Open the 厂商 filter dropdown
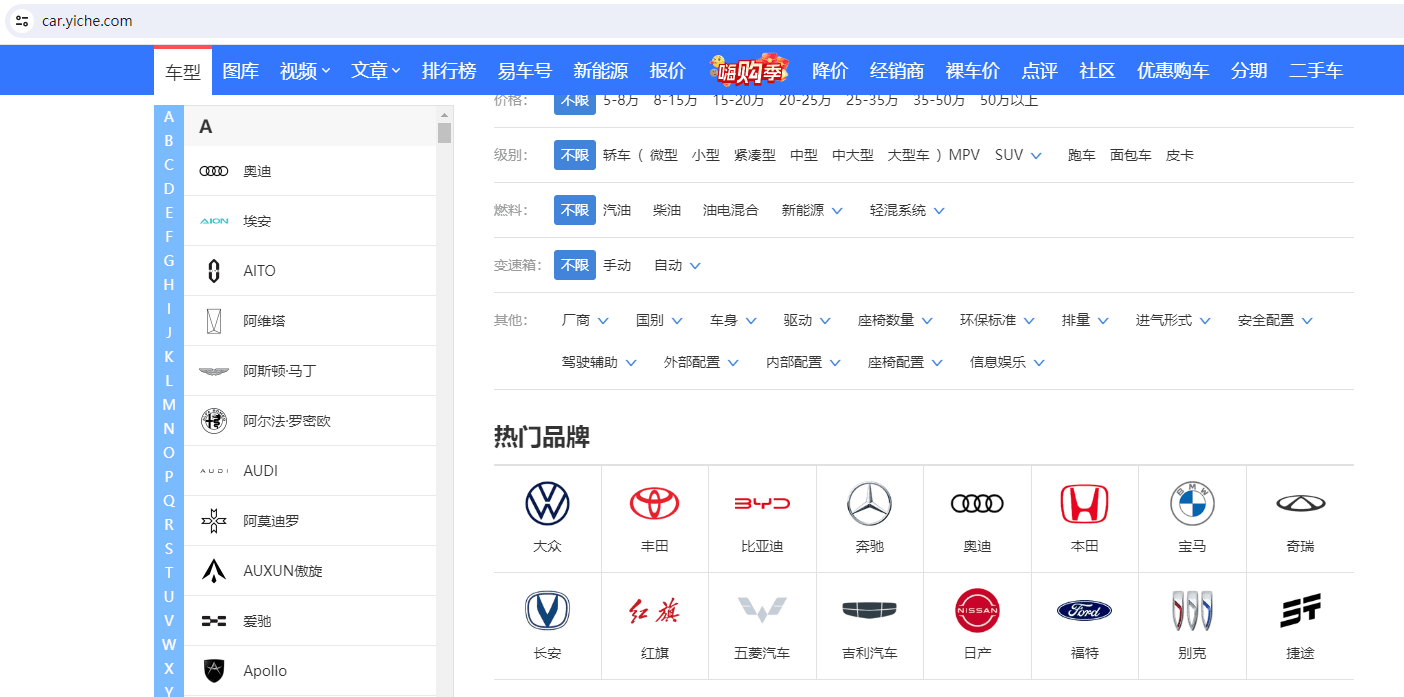 [585, 320]
